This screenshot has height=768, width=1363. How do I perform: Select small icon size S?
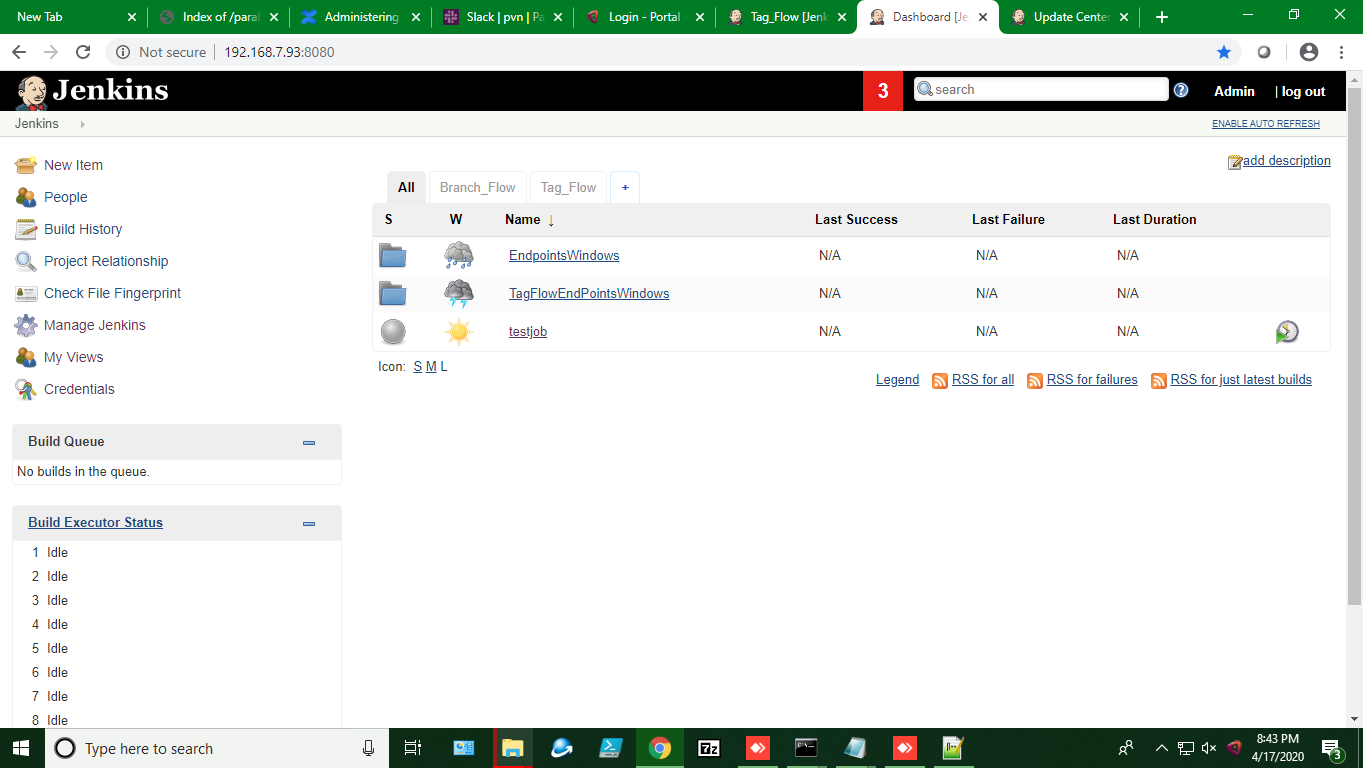[417, 367]
